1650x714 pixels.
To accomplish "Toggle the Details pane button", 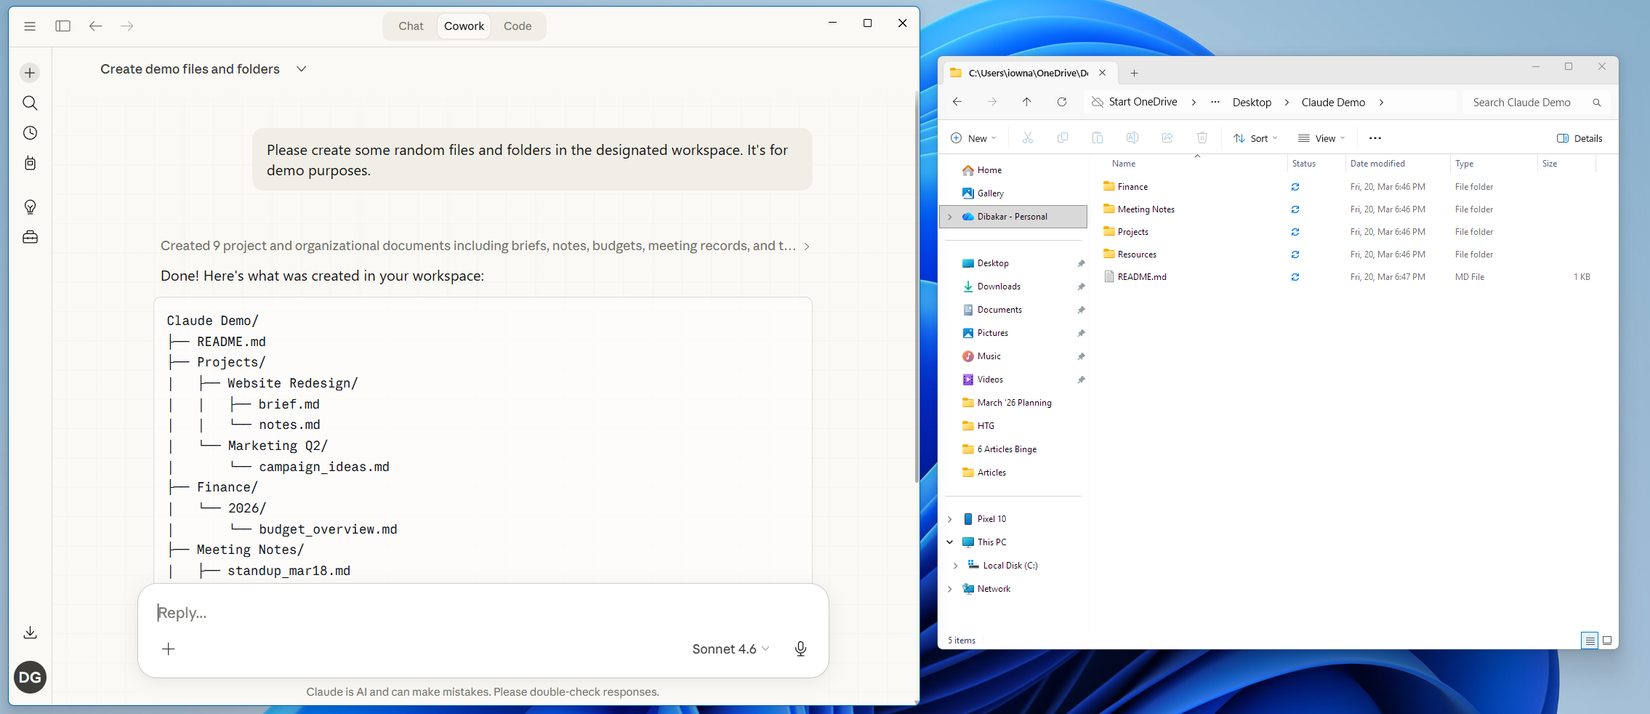I will pyautogui.click(x=1580, y=138).
